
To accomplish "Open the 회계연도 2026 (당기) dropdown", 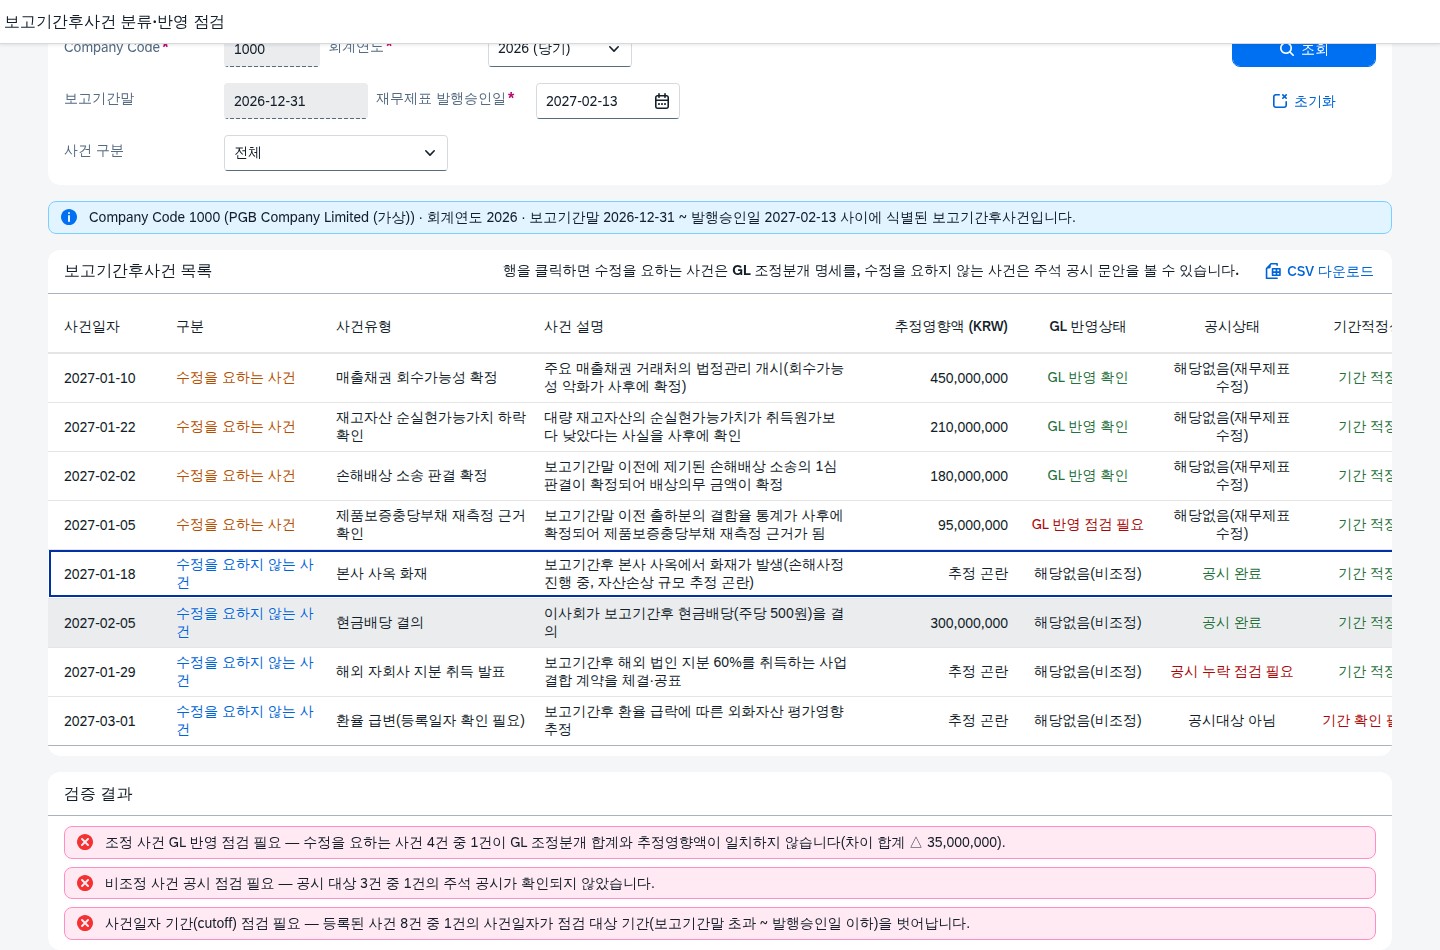I will tap(560, 49).
